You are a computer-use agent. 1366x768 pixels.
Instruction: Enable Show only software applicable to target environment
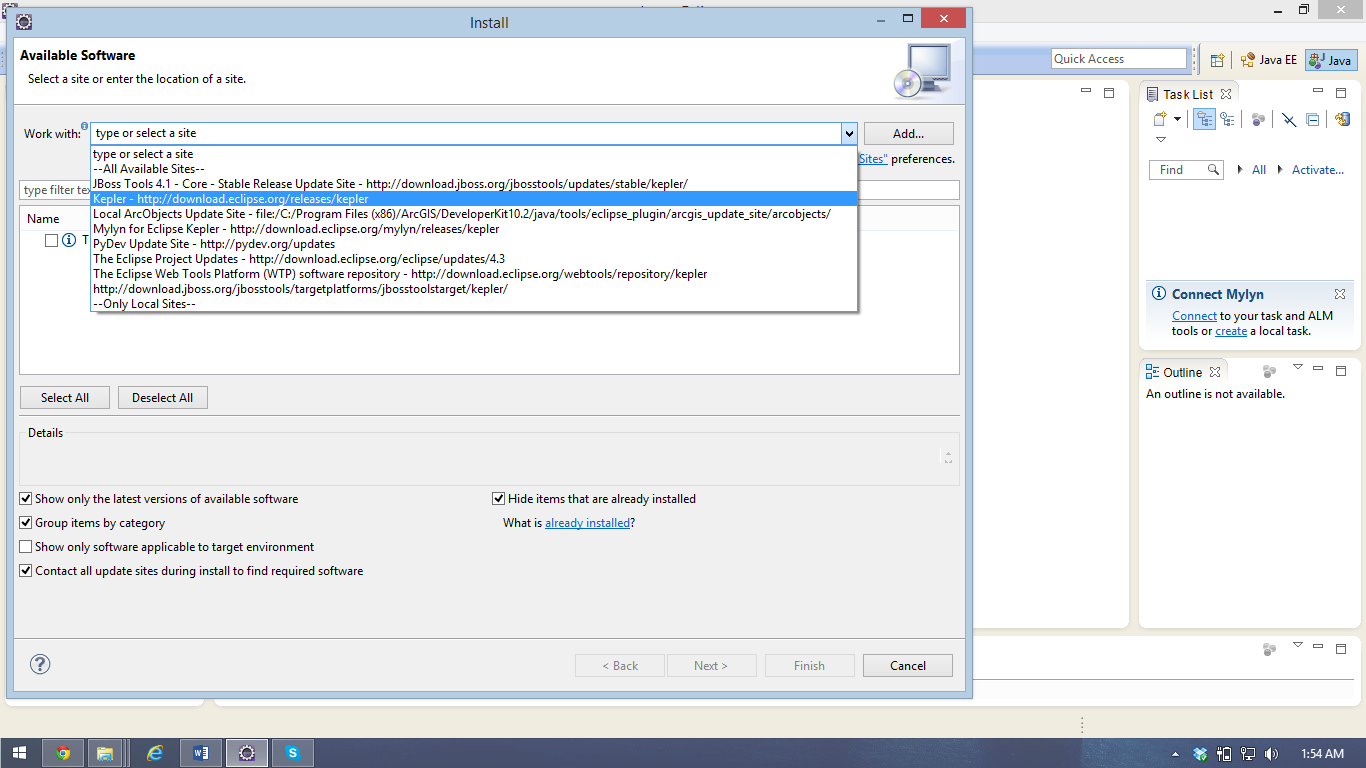tap(25, 546)
